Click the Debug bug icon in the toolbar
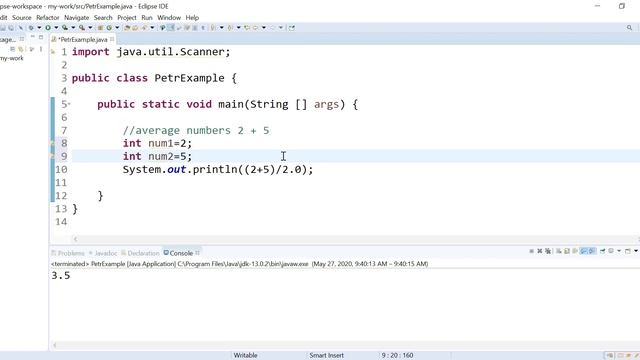Screen dimensions: 640x360 click(31, 28)
